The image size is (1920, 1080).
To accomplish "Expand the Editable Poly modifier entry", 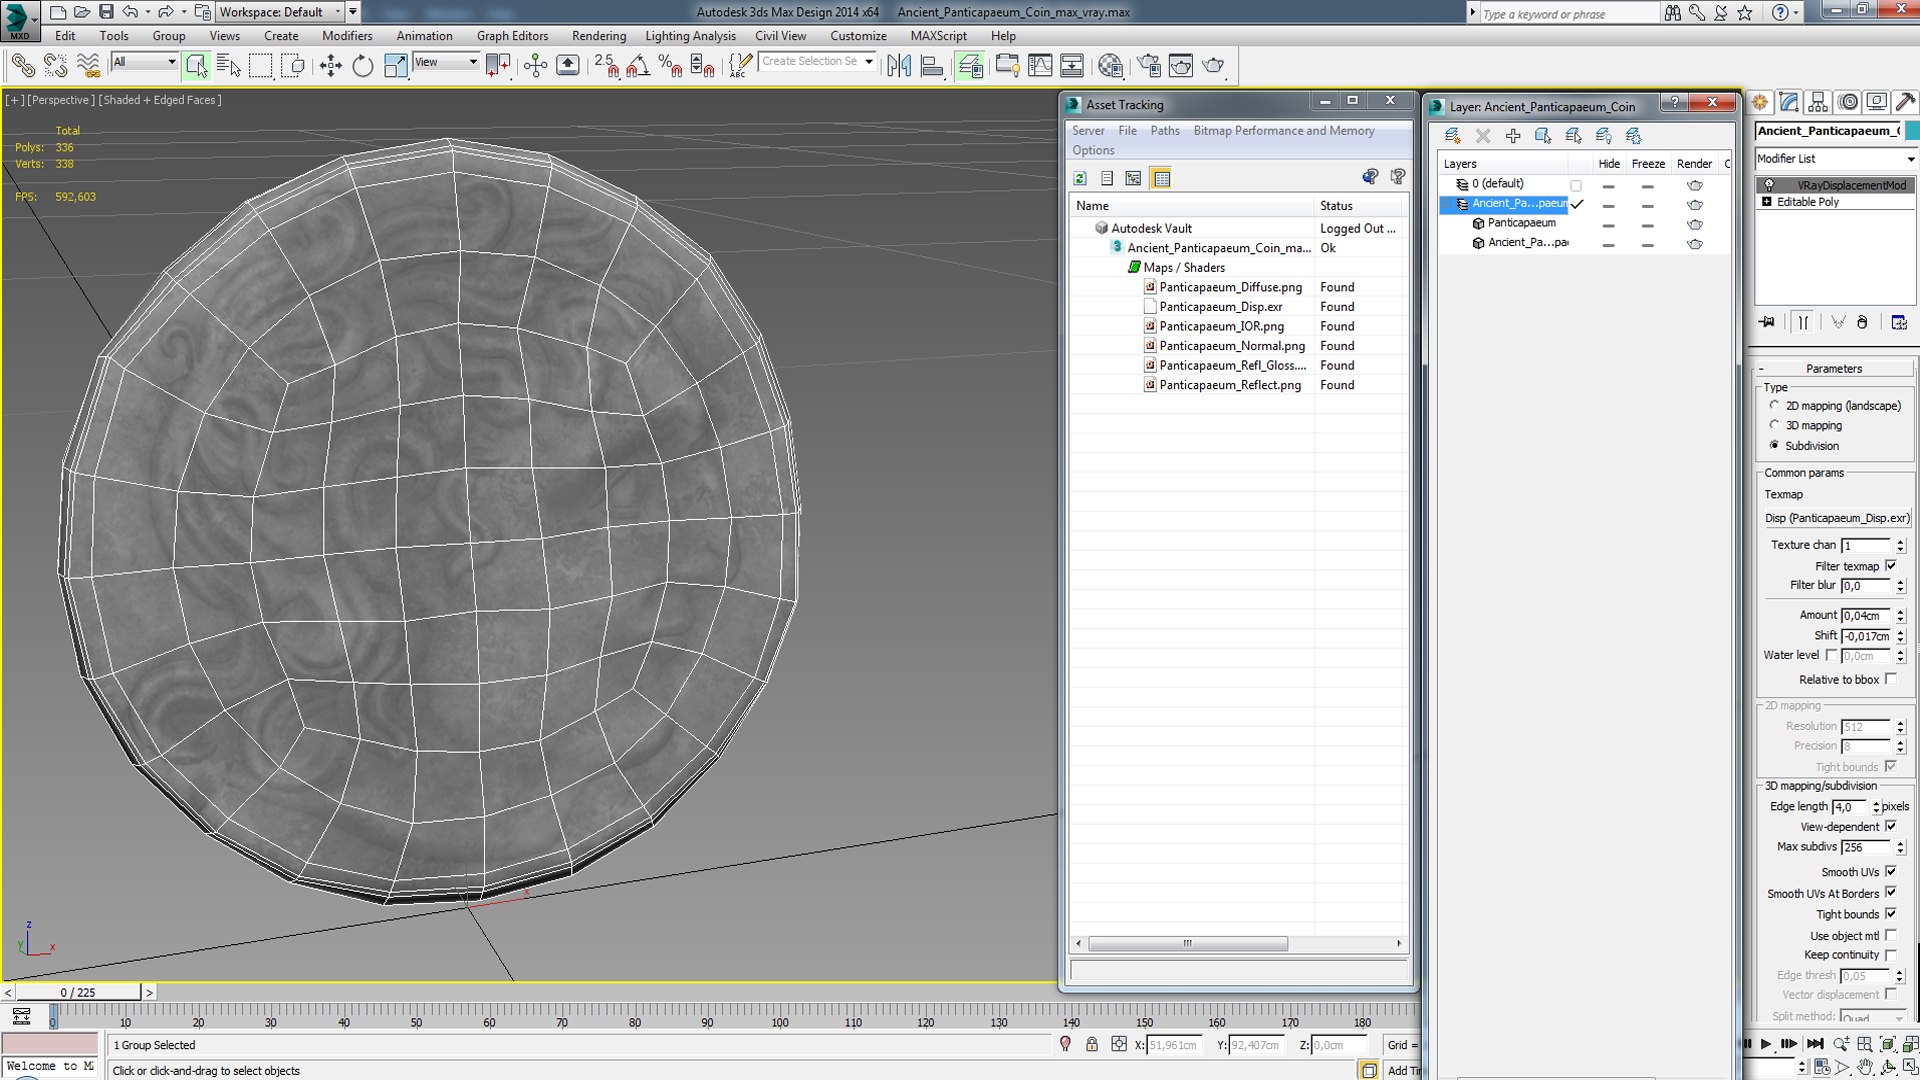I will (1767, 202).
